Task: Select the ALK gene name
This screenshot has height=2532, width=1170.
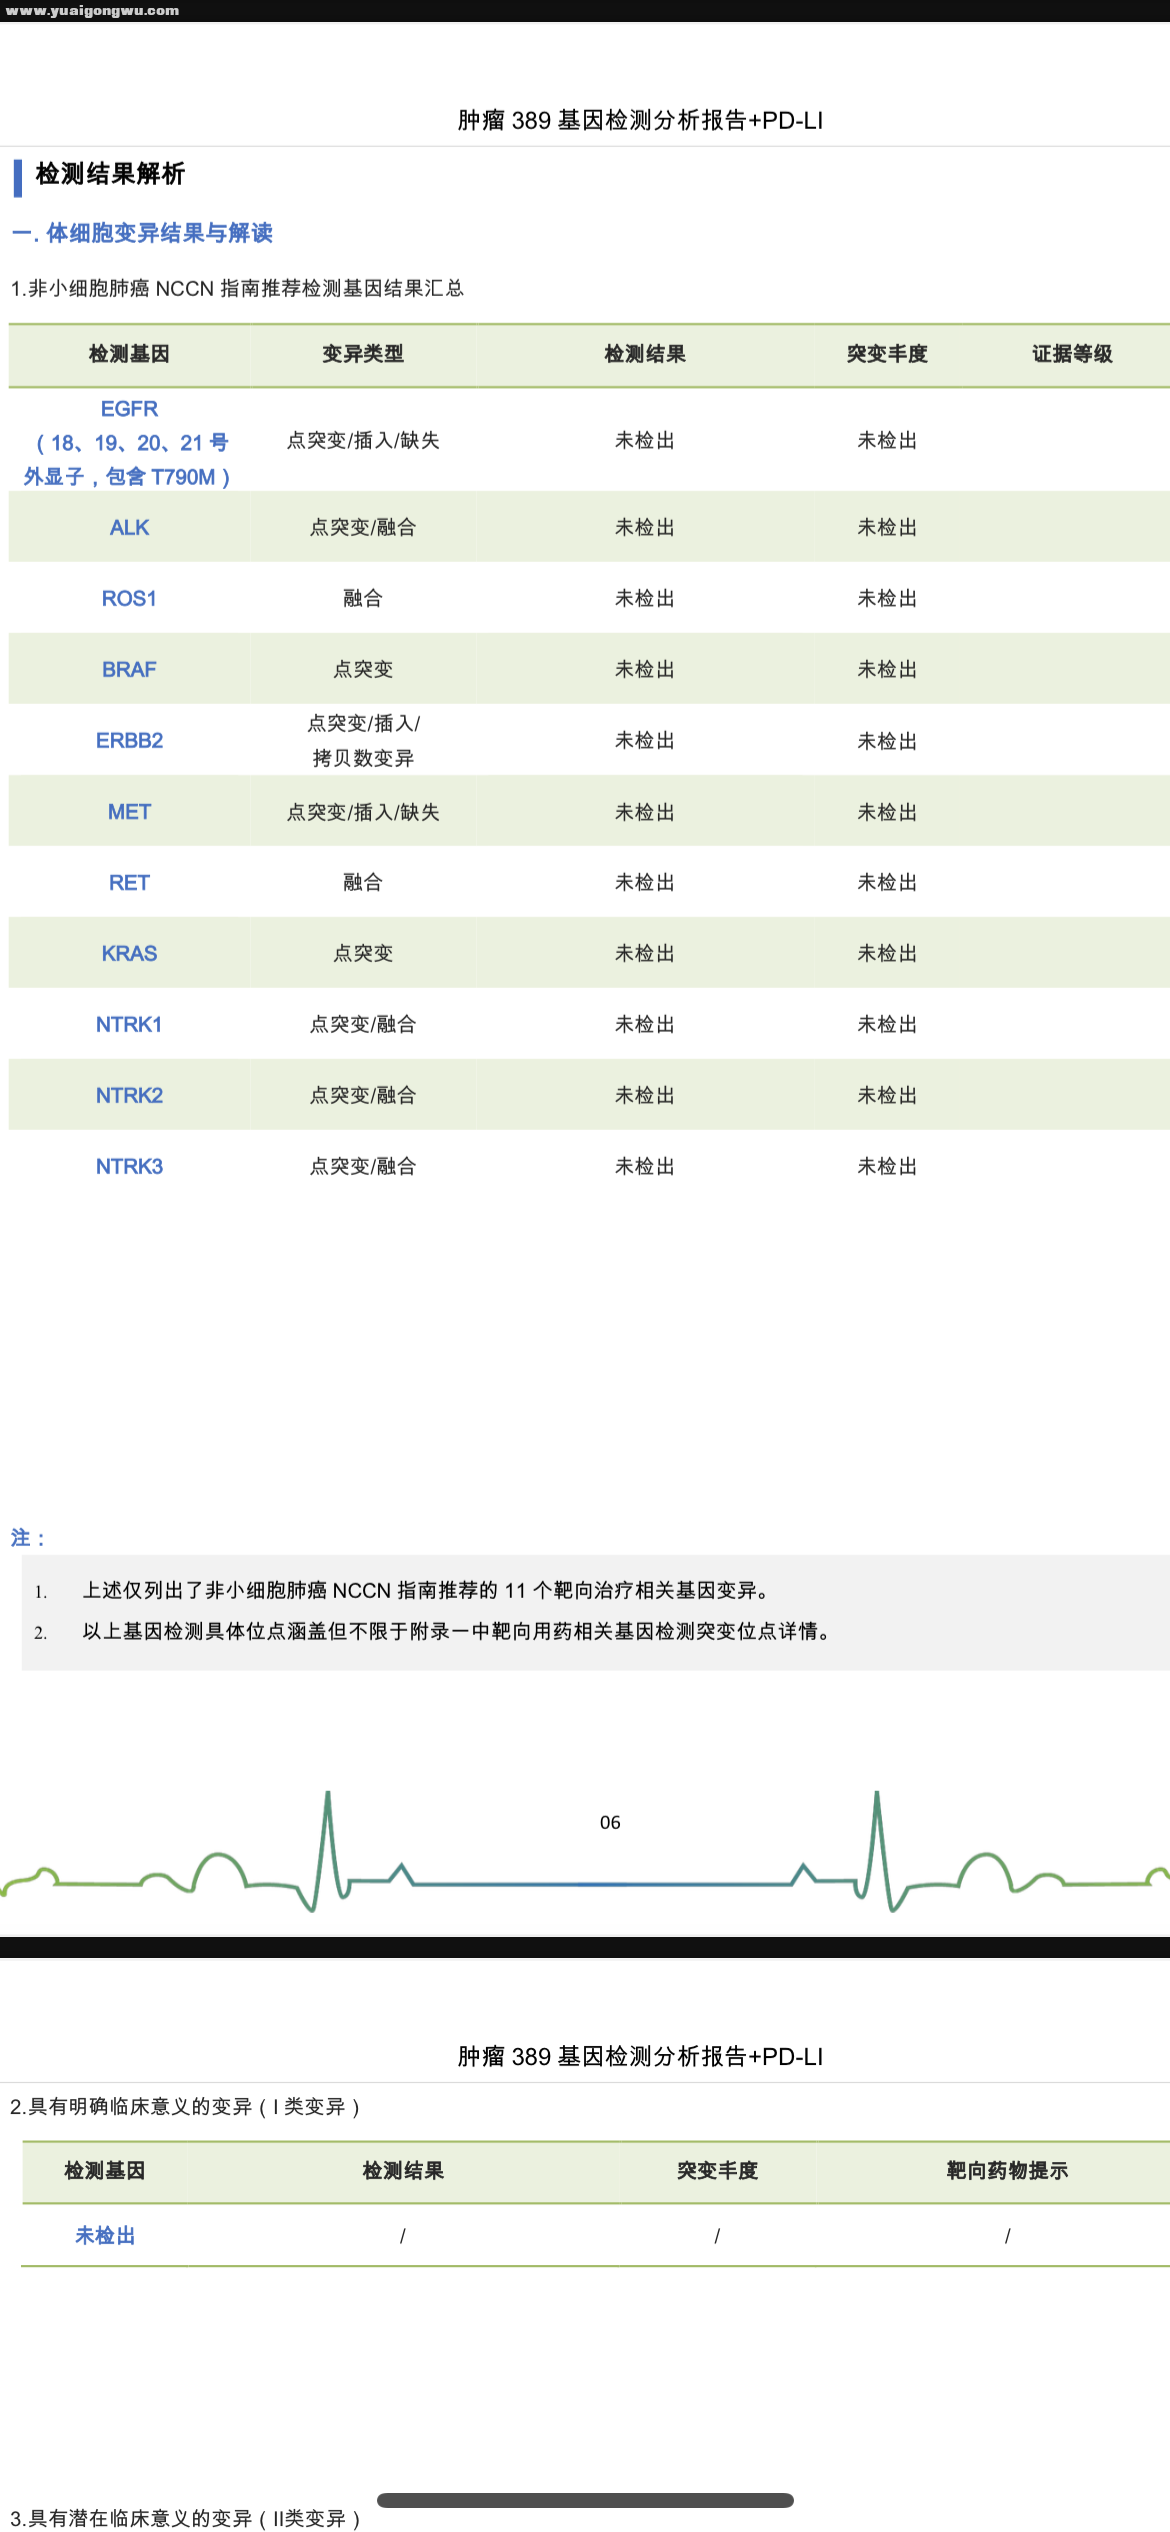Action: pyautogui.click(x=129, y=527)
